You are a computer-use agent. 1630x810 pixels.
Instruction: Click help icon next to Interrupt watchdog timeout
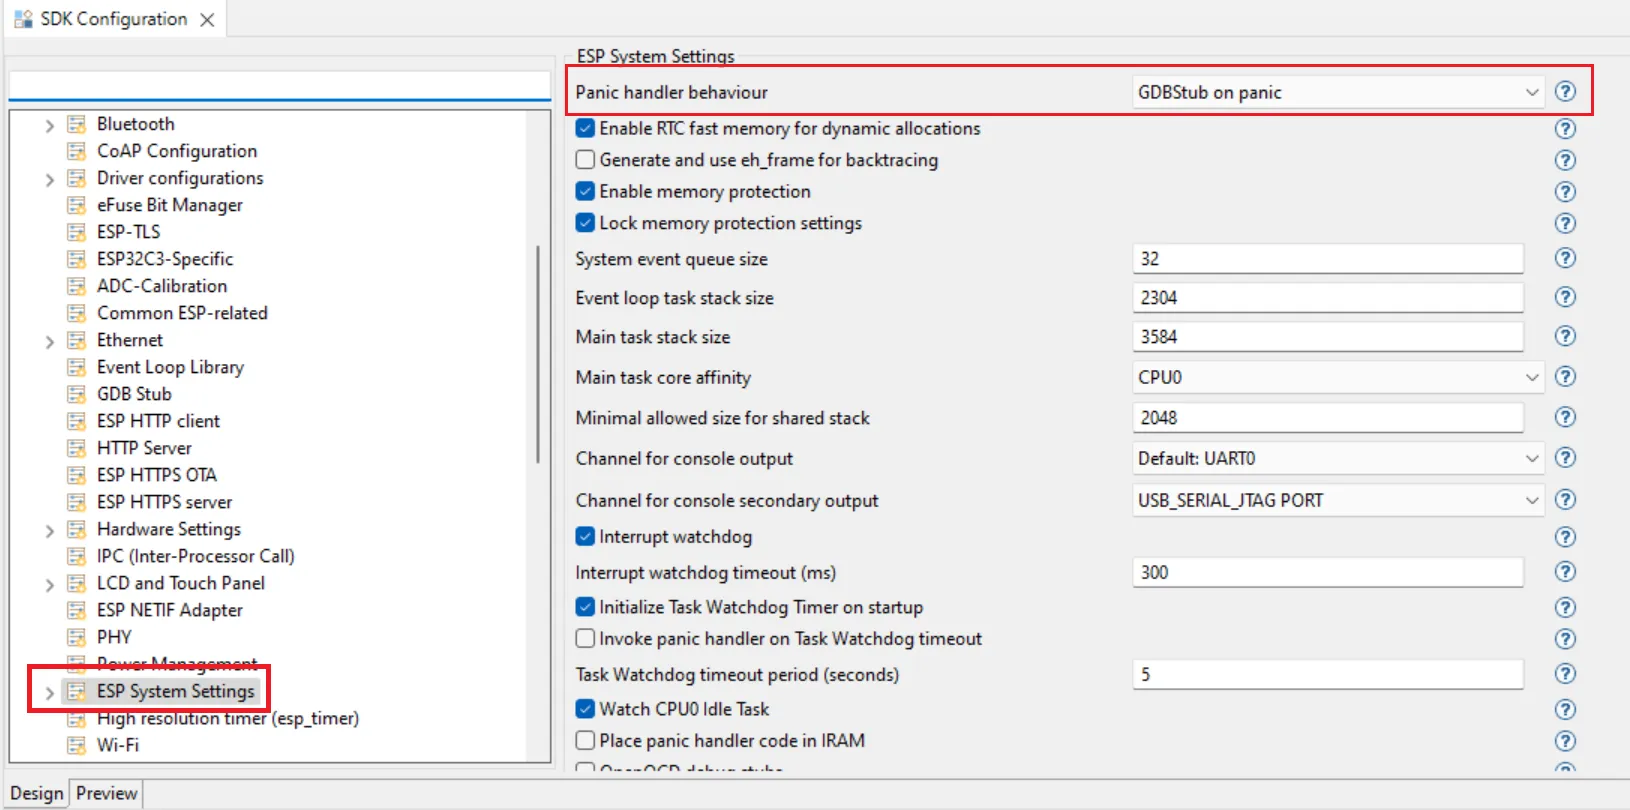tap(1565, 572)
